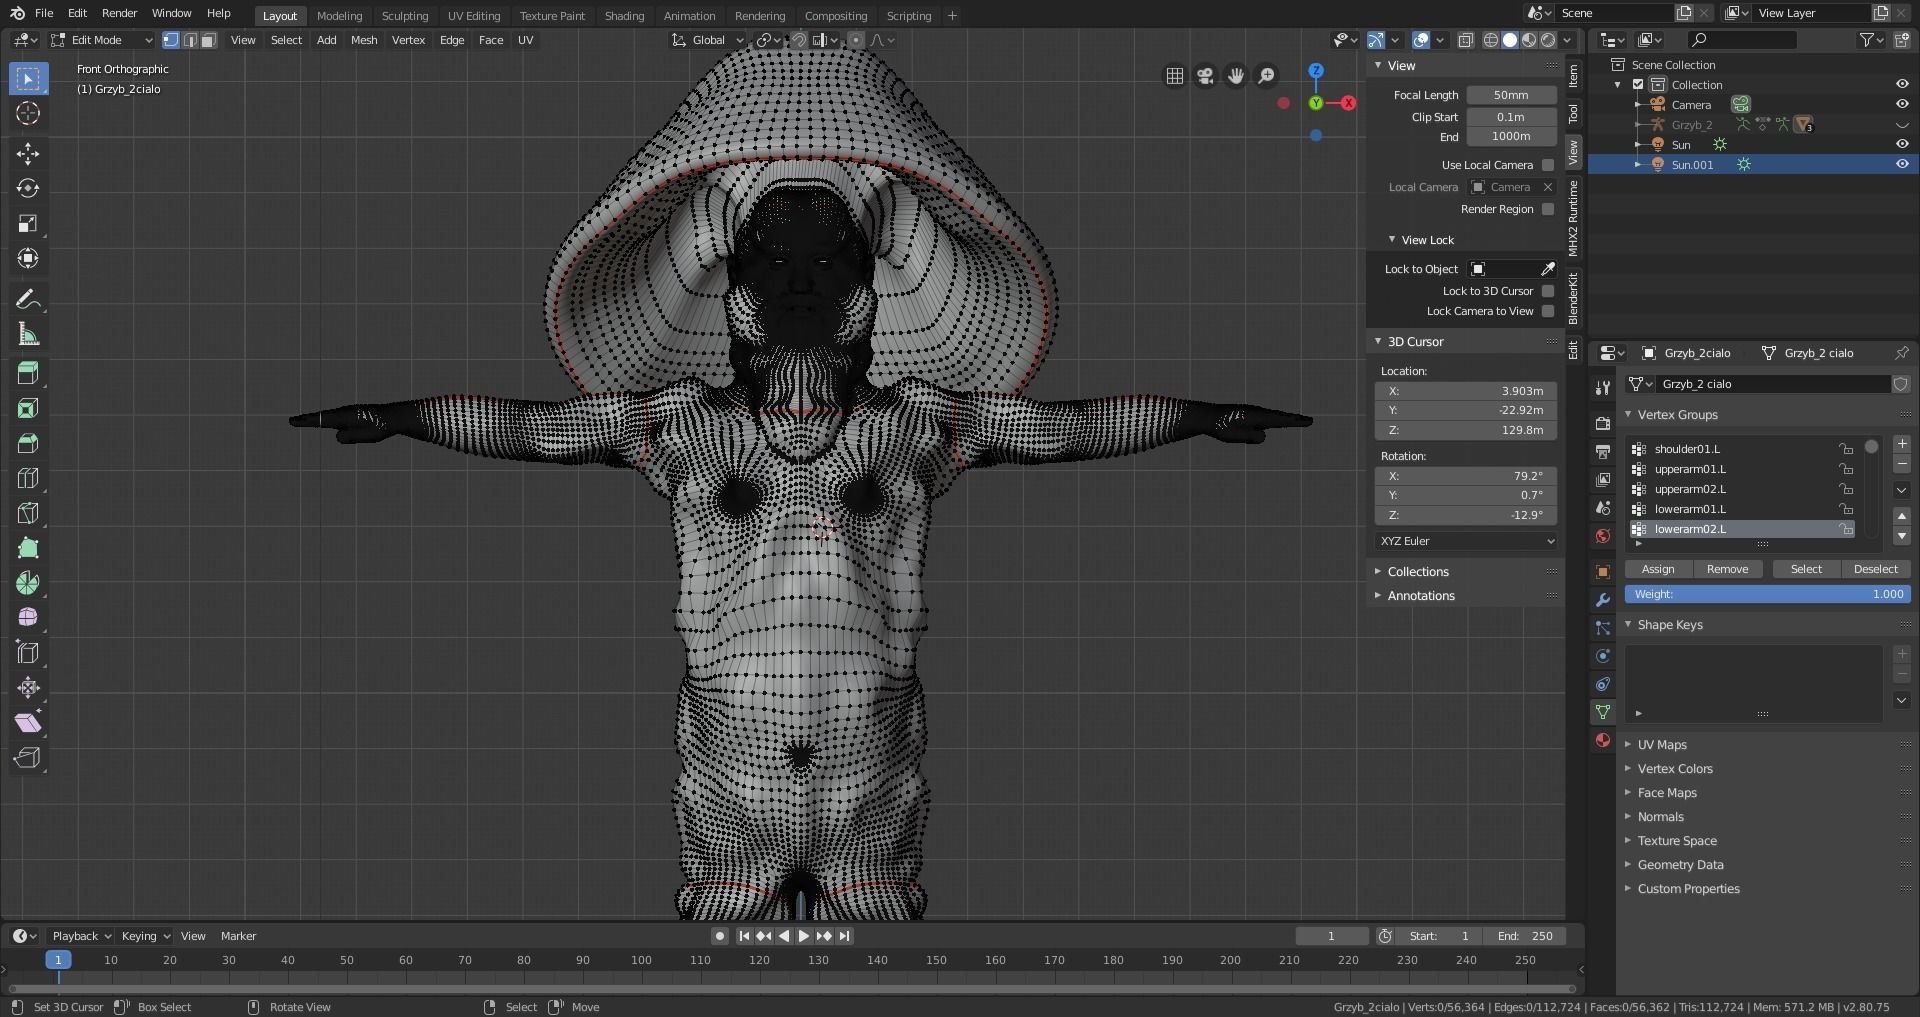The image size is (1920, 1017).
Task: Expand the Collections panel
Action: 1418,572
